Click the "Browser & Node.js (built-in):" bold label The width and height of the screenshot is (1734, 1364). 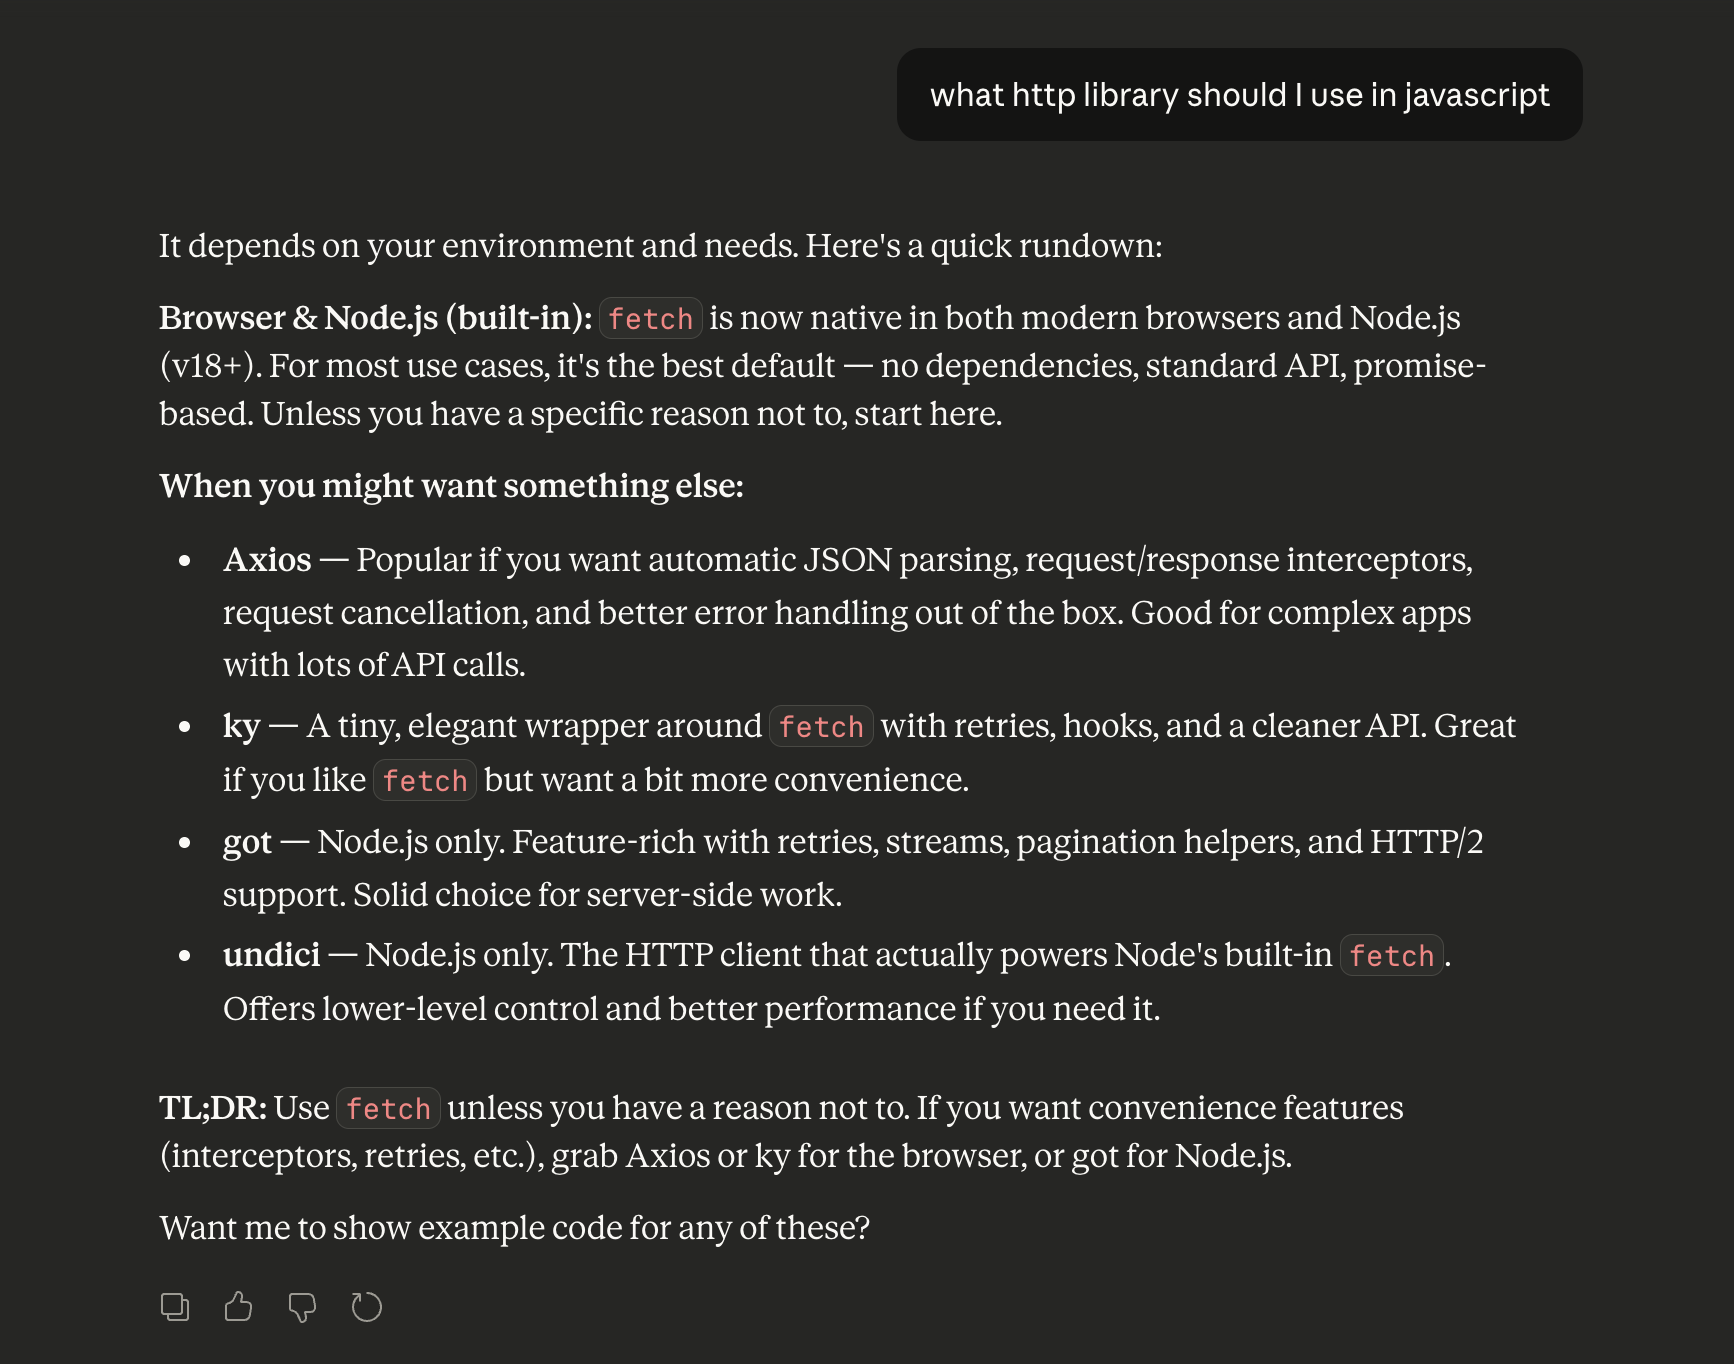point(375,318)
